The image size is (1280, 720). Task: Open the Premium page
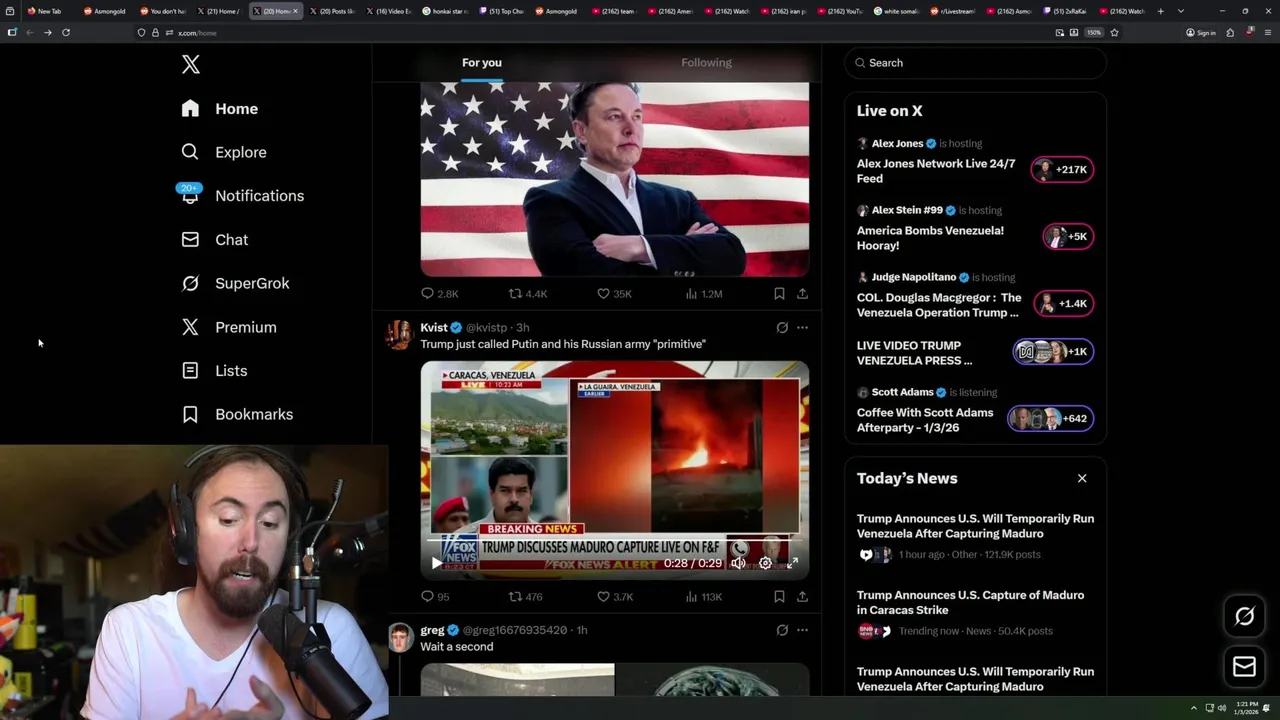click(229, 327)
